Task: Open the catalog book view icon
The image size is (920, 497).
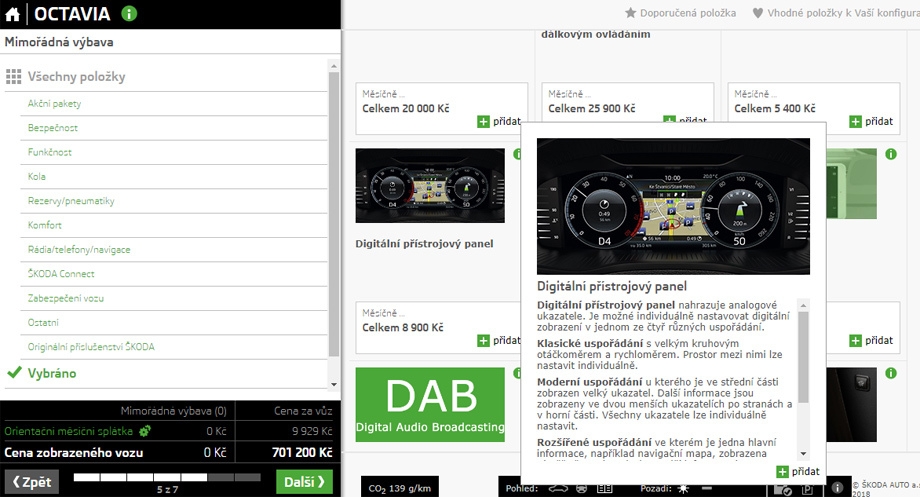Action: pos(605,488)
